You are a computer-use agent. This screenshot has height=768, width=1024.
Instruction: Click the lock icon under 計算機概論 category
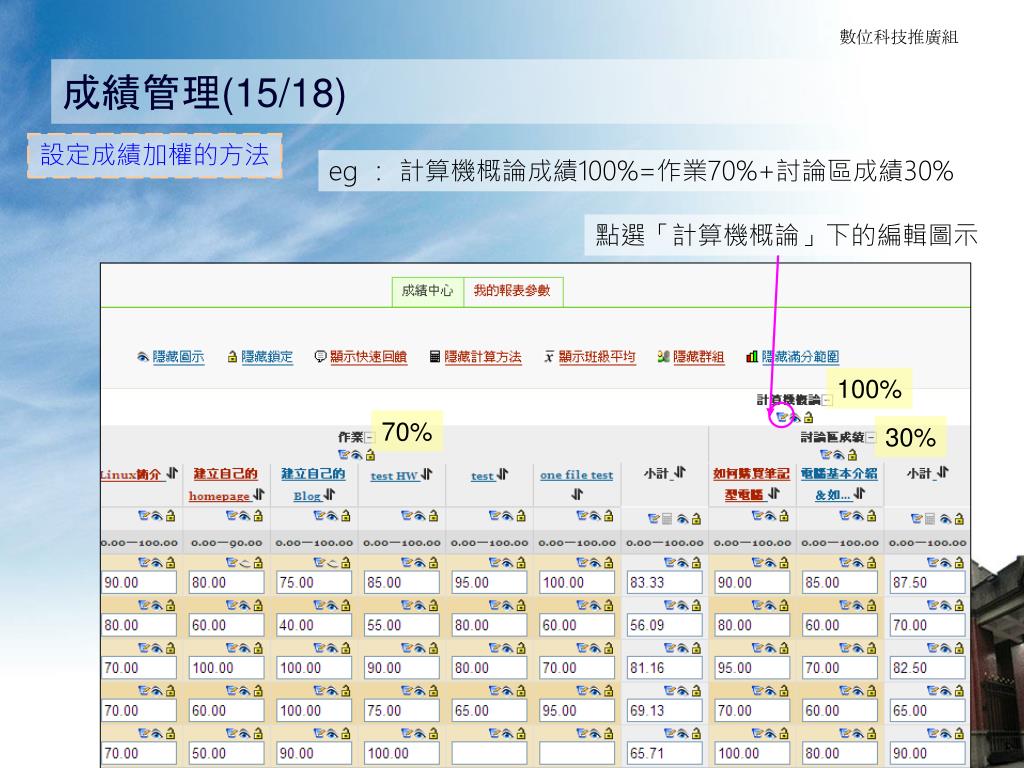808,417
